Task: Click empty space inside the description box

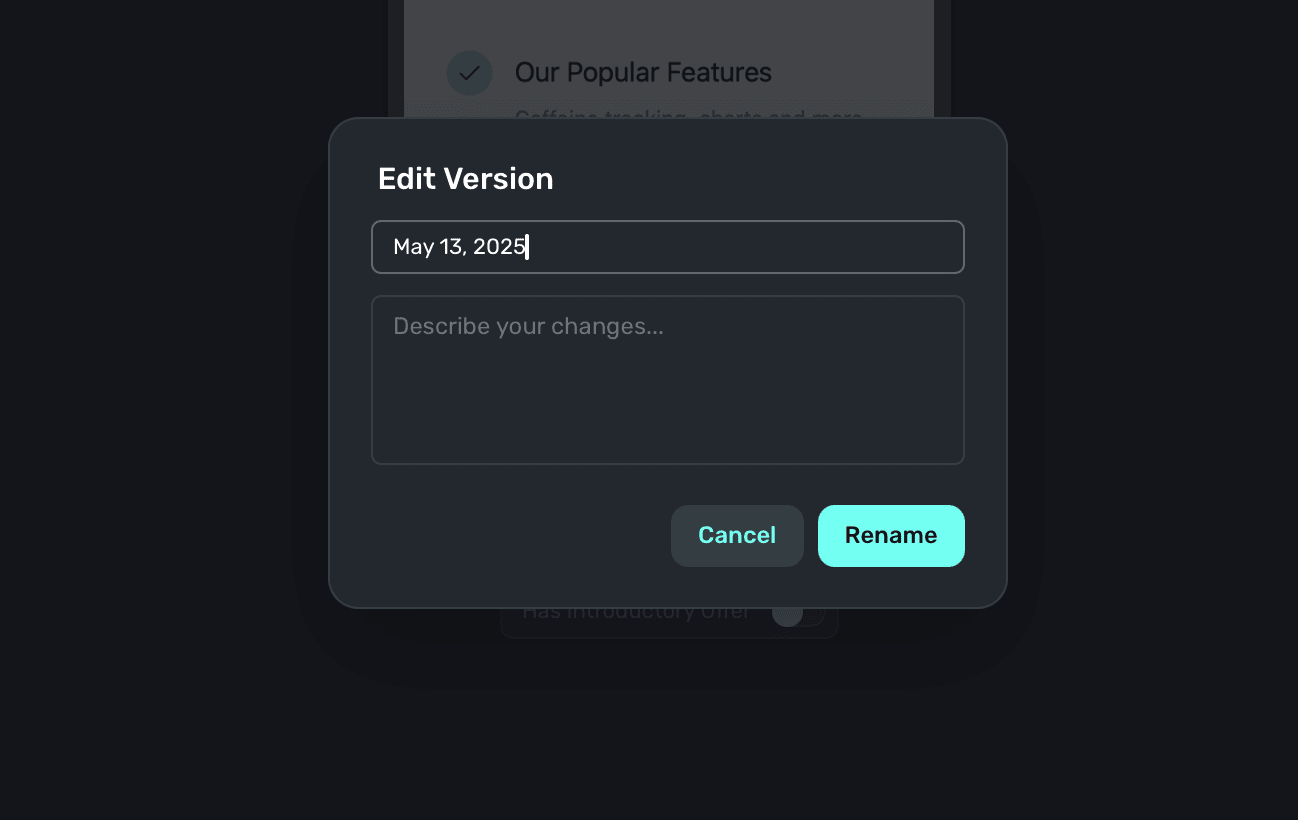Action: tap(667, 410)
